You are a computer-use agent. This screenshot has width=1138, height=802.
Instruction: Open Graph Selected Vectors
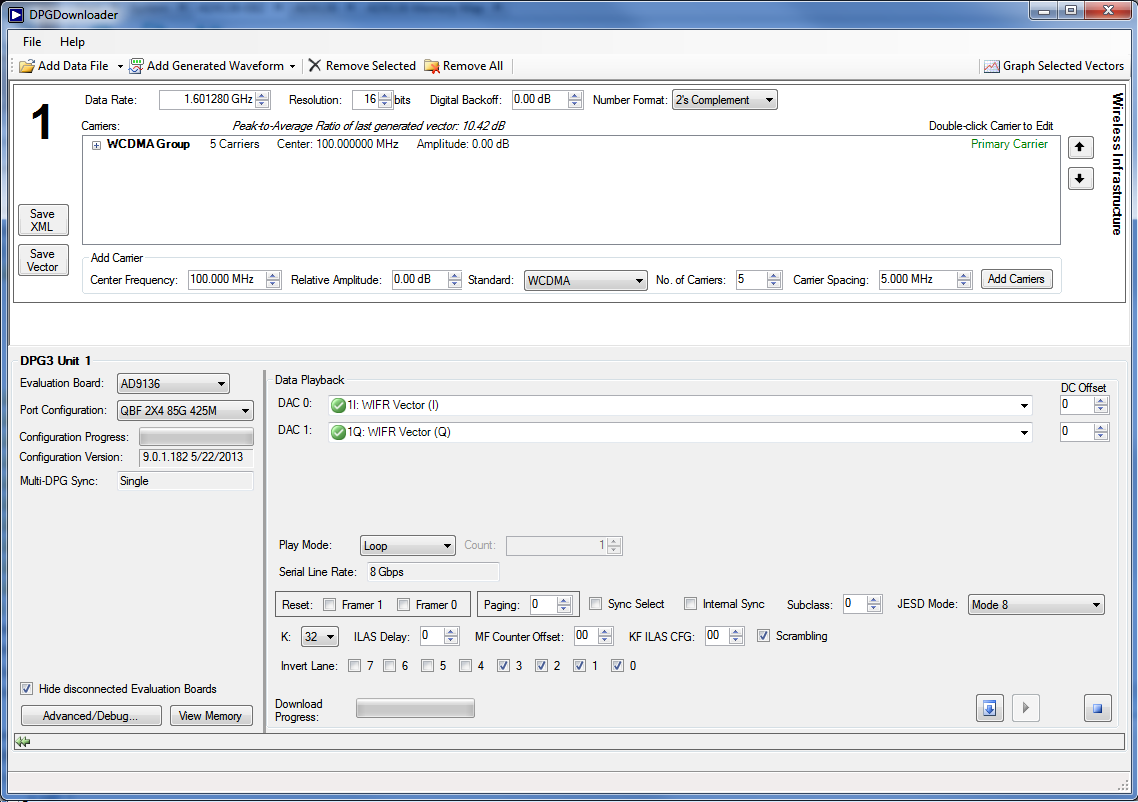tap(1053, 66)
